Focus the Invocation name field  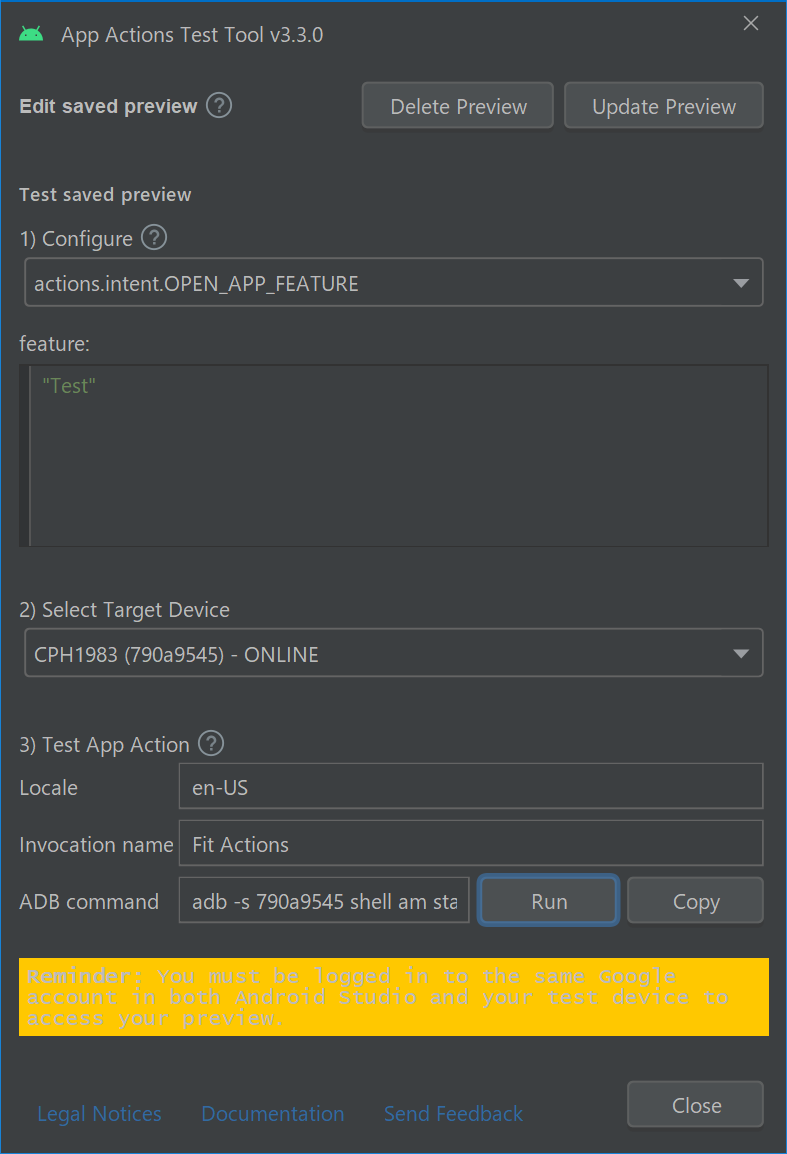click(471, 843)
